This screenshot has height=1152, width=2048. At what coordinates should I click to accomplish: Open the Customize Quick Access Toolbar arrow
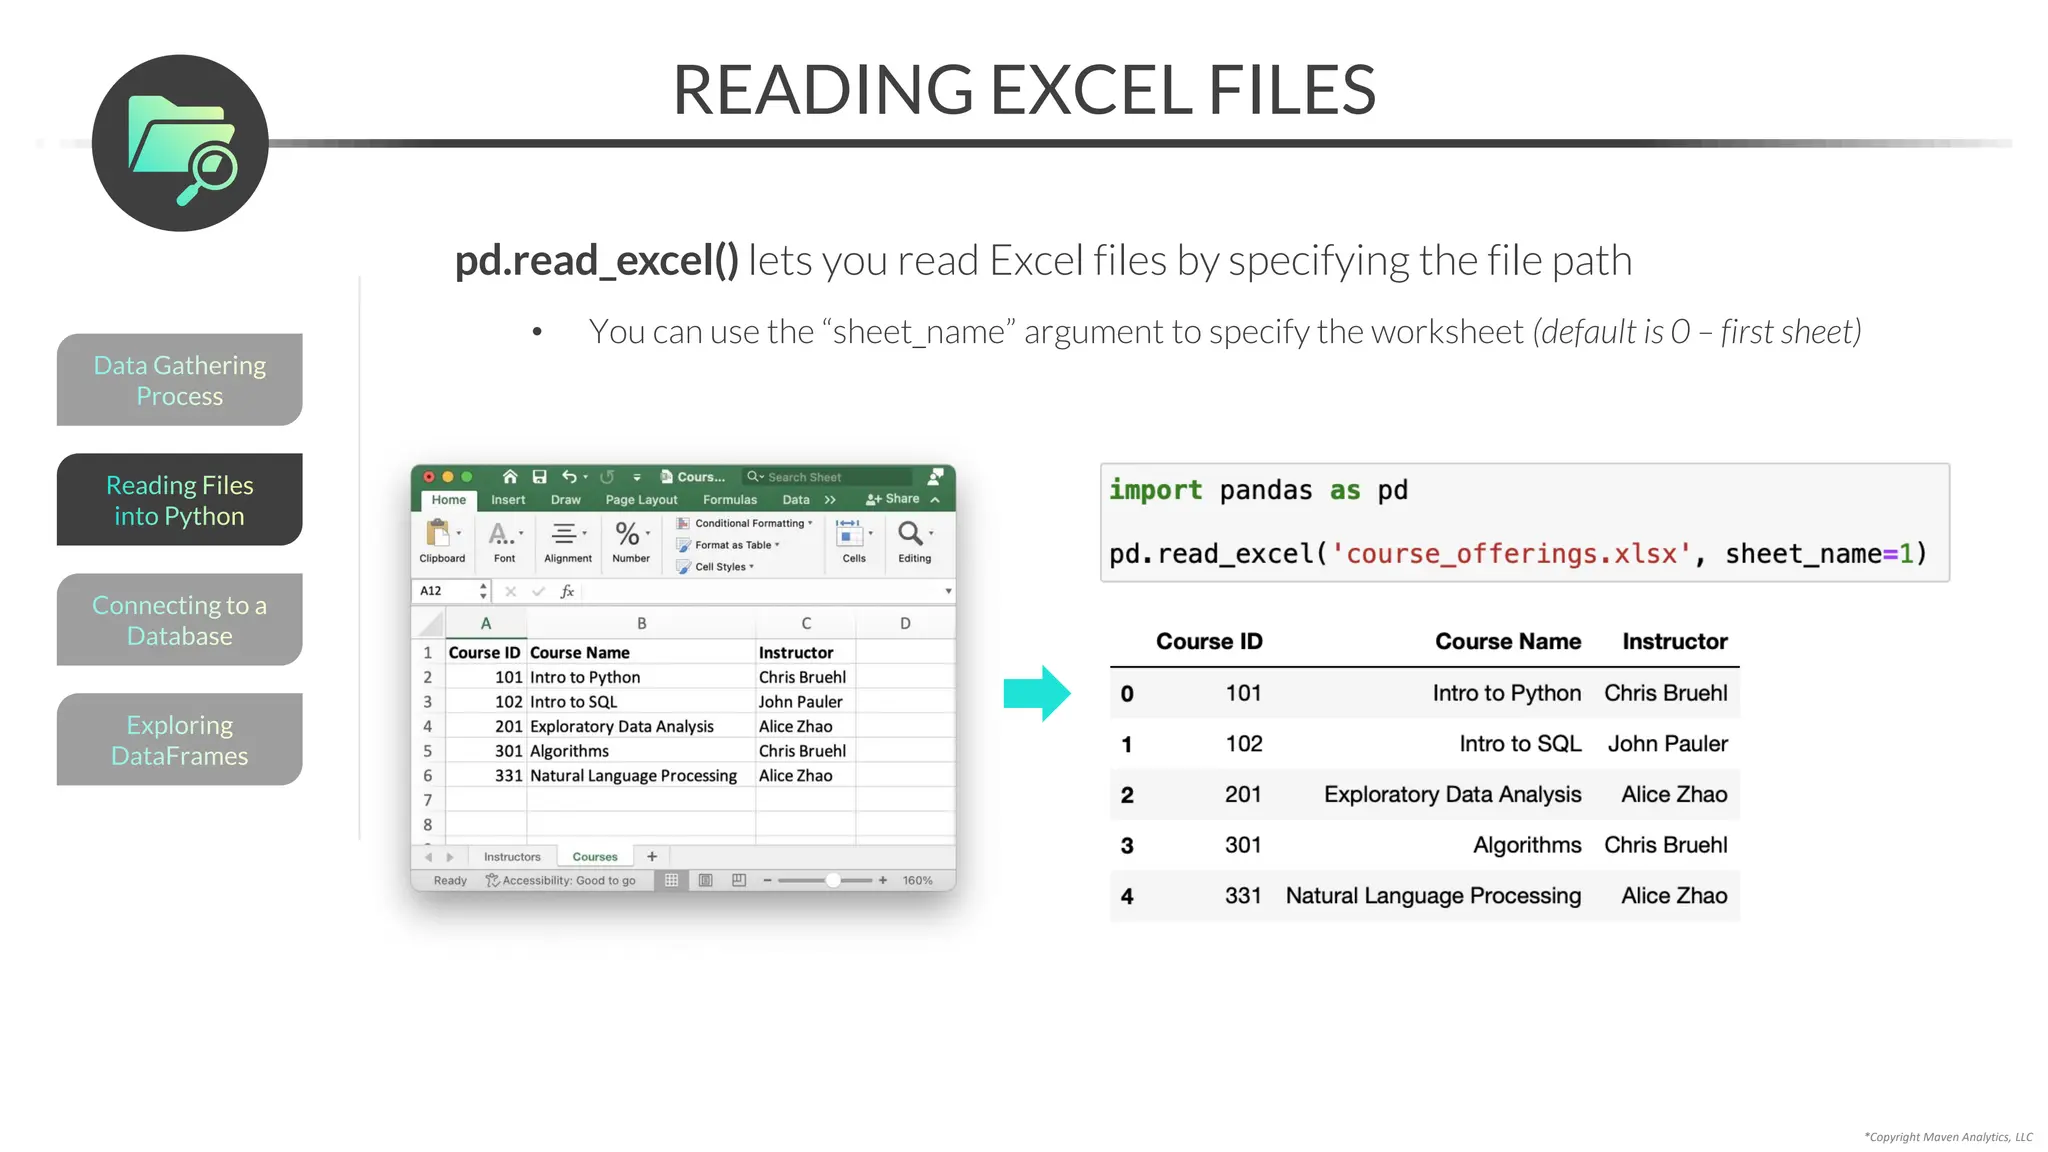pos(637,478)
